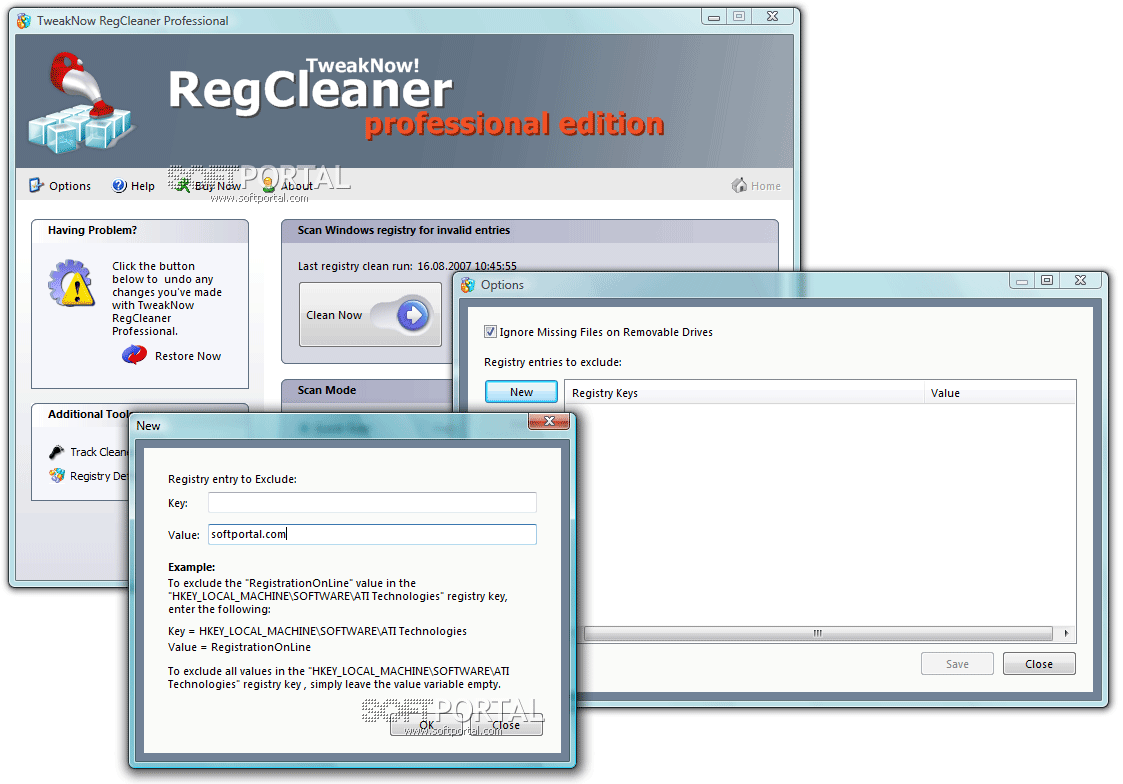
Task: Click the right scroll arrow of exclusion list
Action: (1066, 633)
